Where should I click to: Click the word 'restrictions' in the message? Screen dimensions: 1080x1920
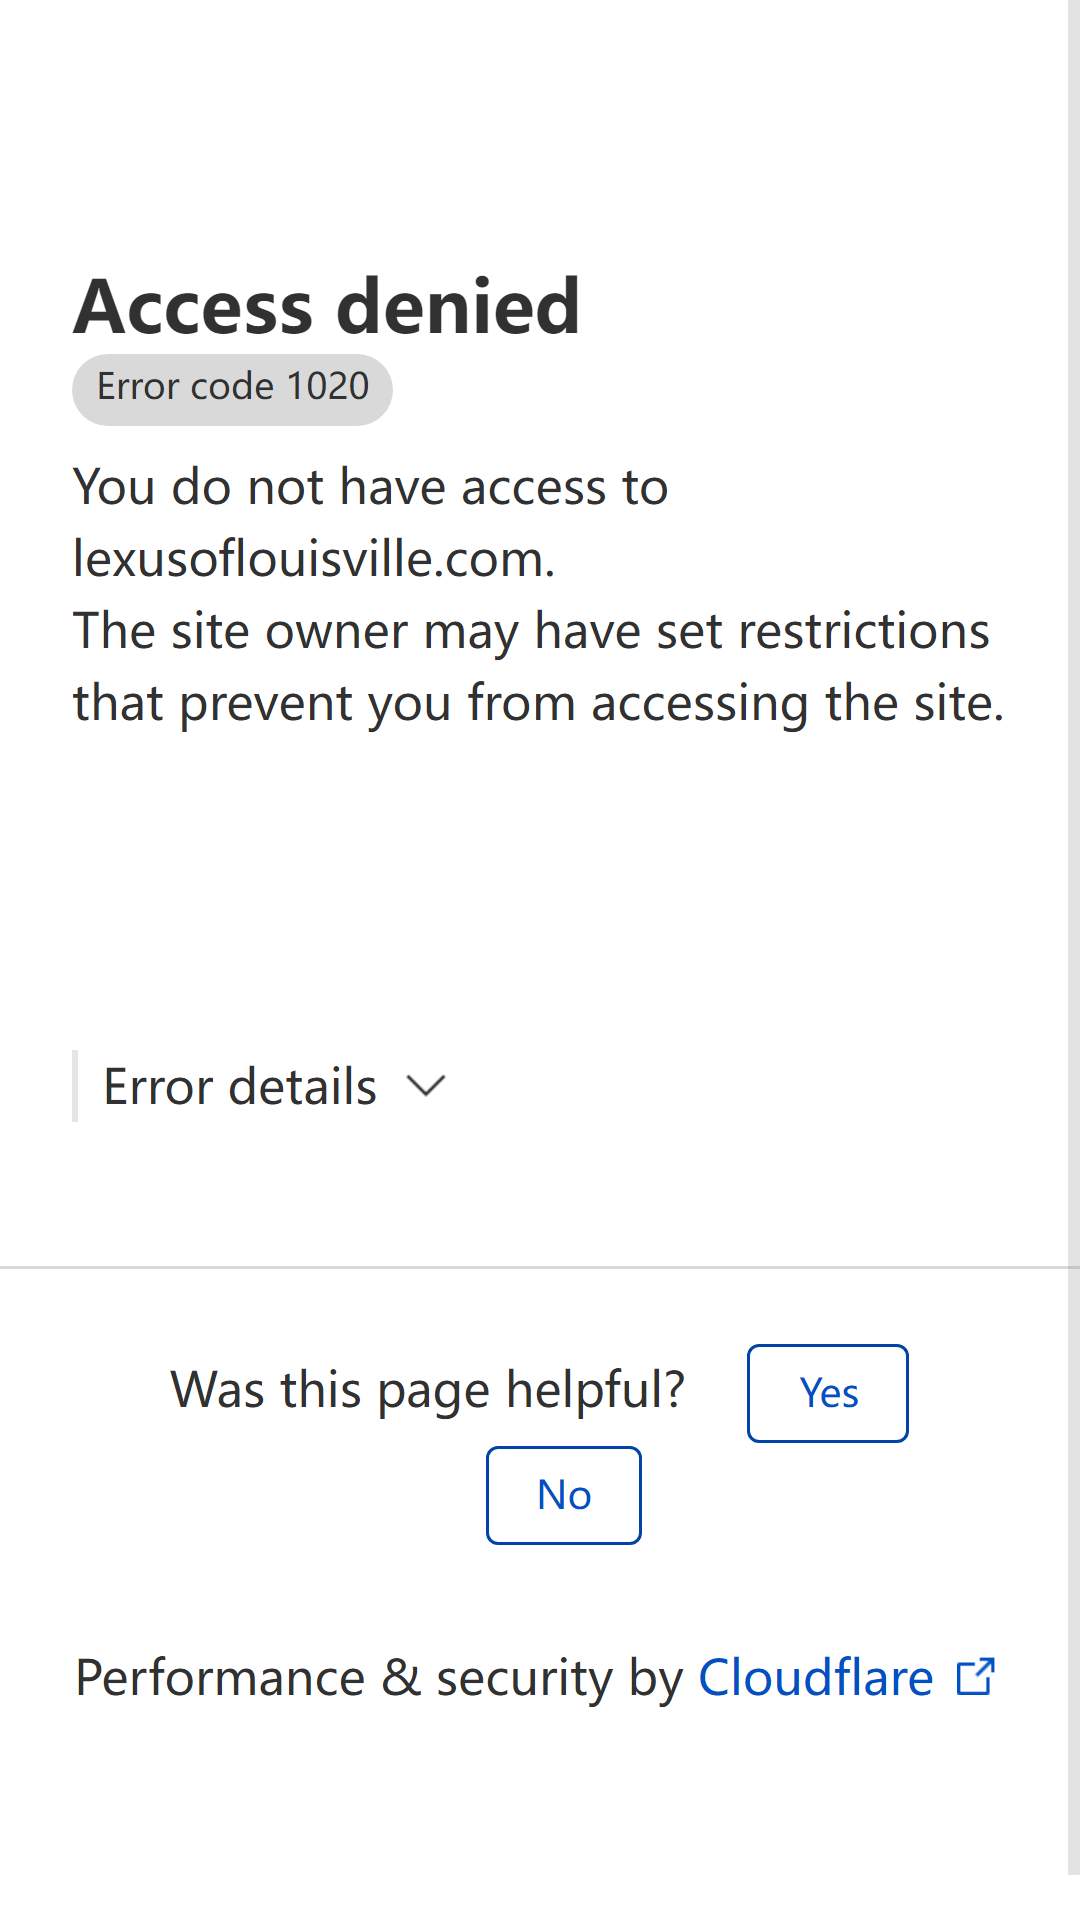click(x=864, y=631)
